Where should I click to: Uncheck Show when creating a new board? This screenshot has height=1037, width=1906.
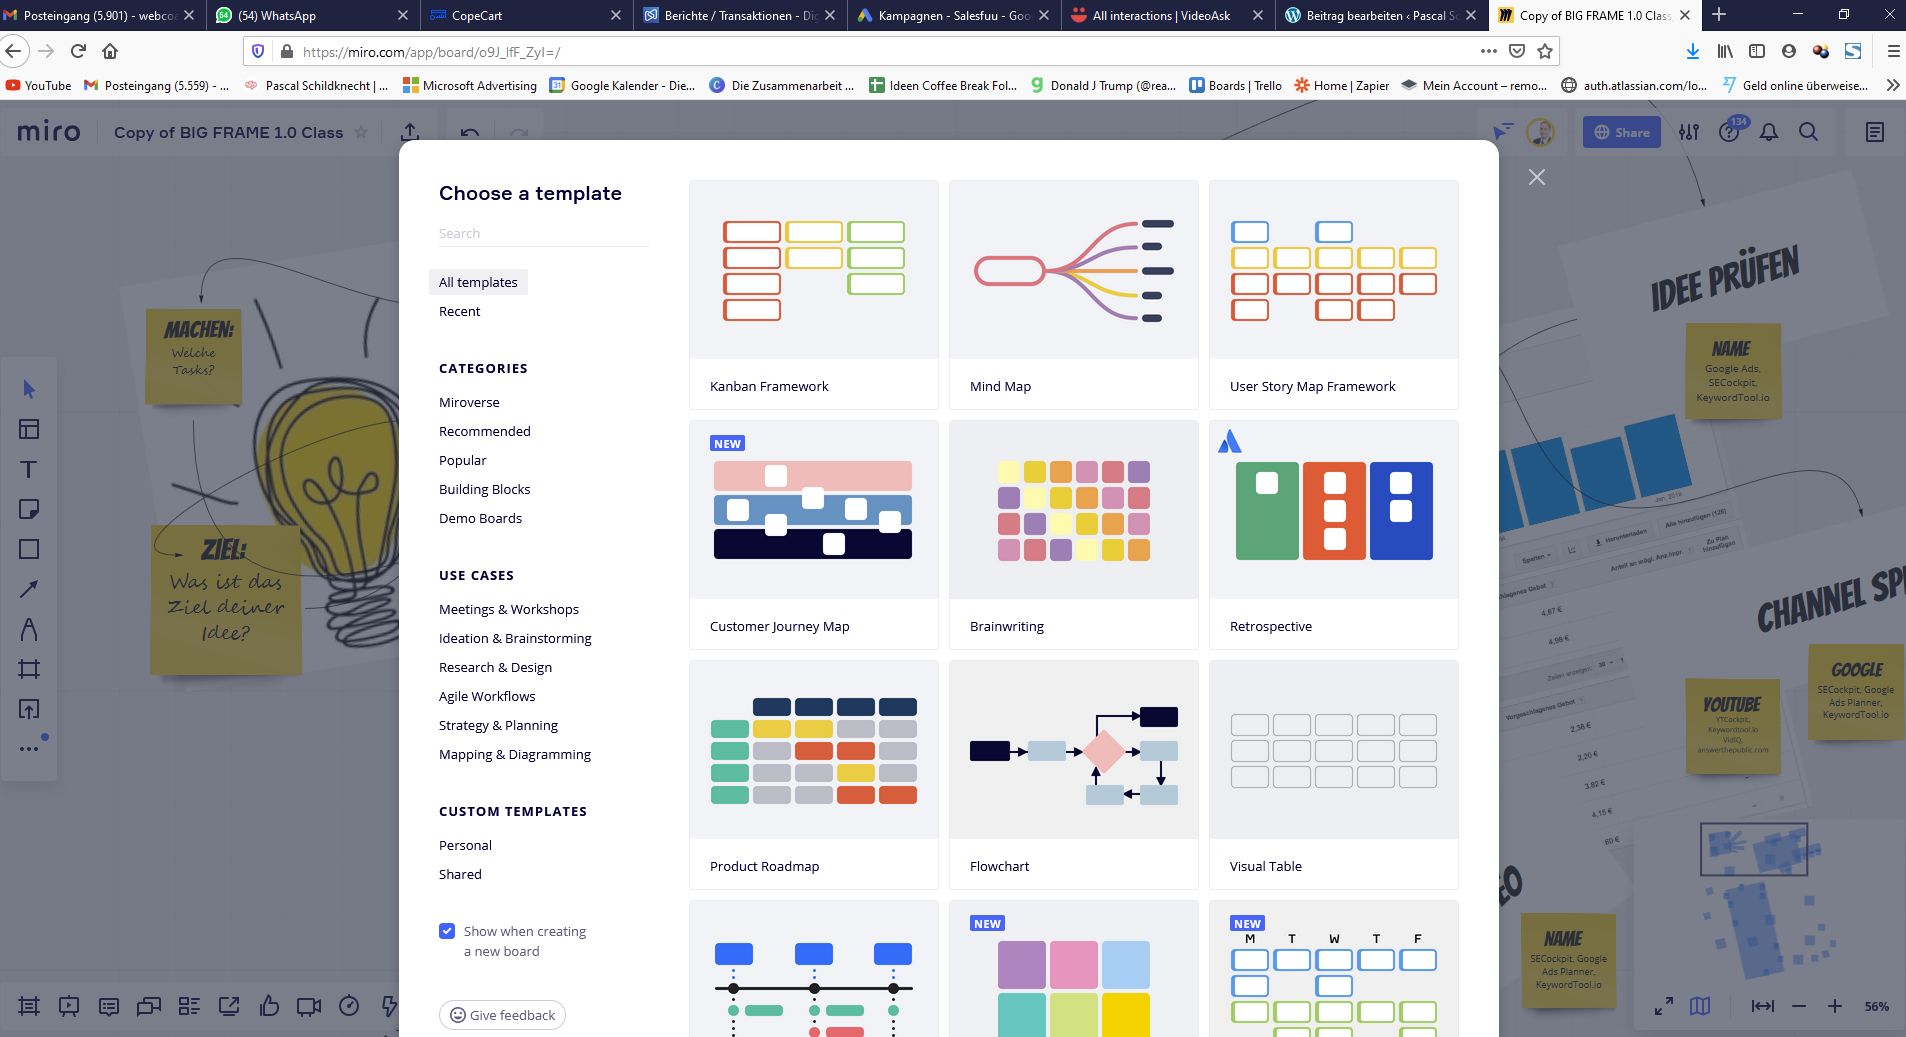coord(447,931)
